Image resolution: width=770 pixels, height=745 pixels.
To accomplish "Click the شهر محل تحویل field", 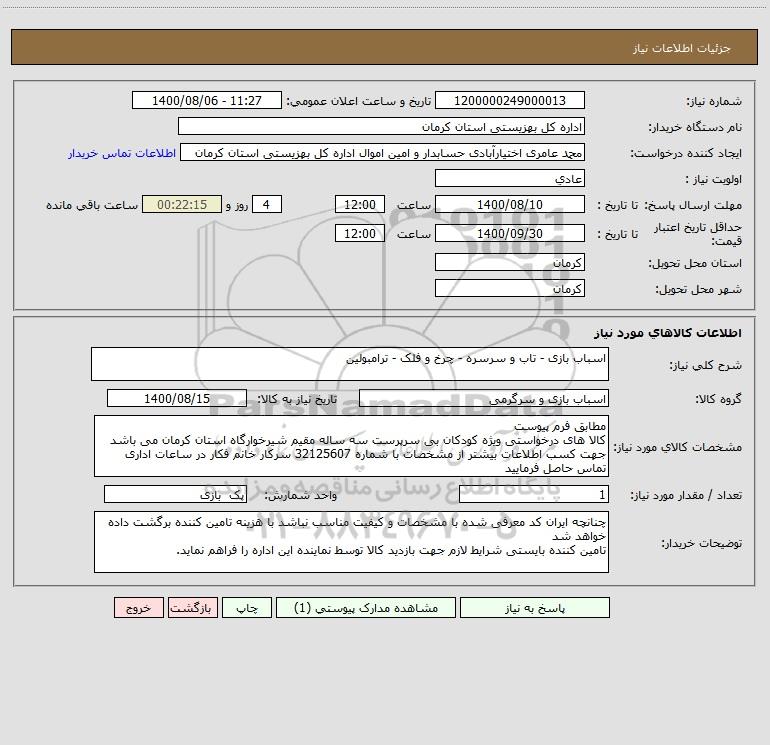I will pos(510,288).
